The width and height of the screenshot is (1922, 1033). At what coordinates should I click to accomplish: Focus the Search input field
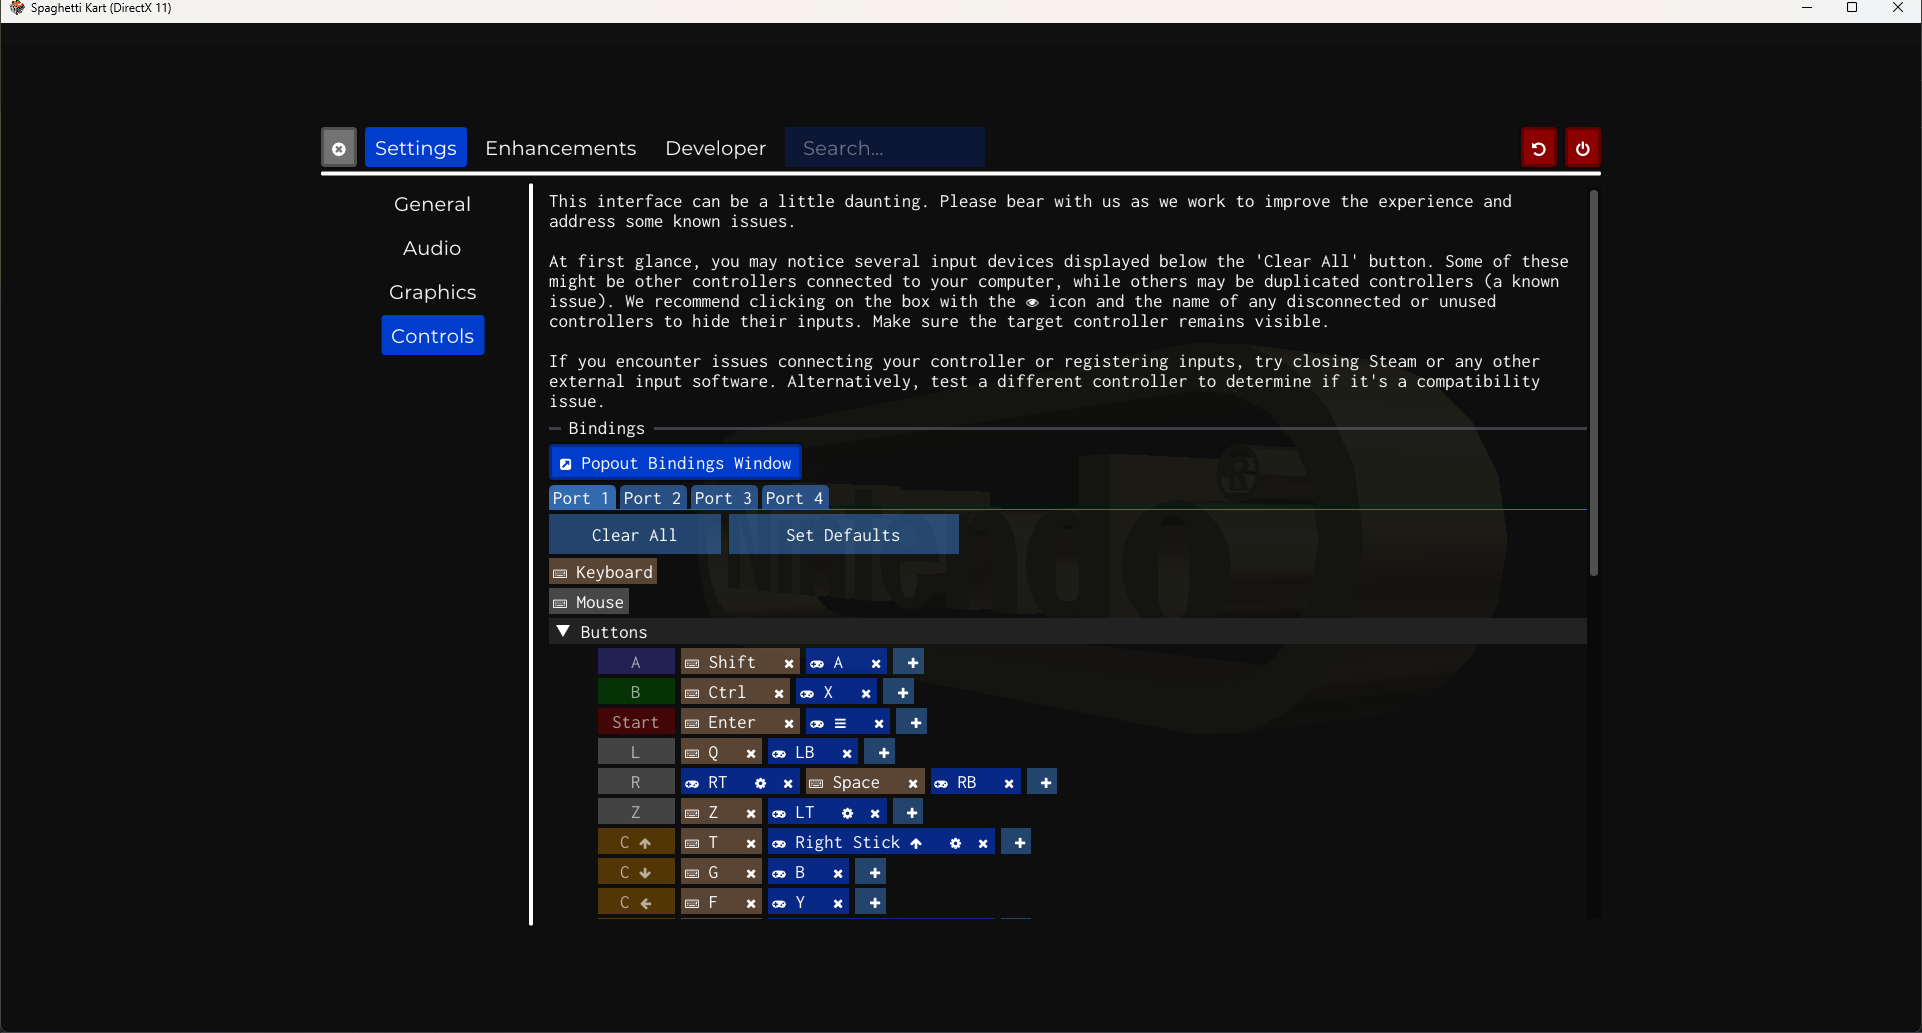(x=884, y=148)
